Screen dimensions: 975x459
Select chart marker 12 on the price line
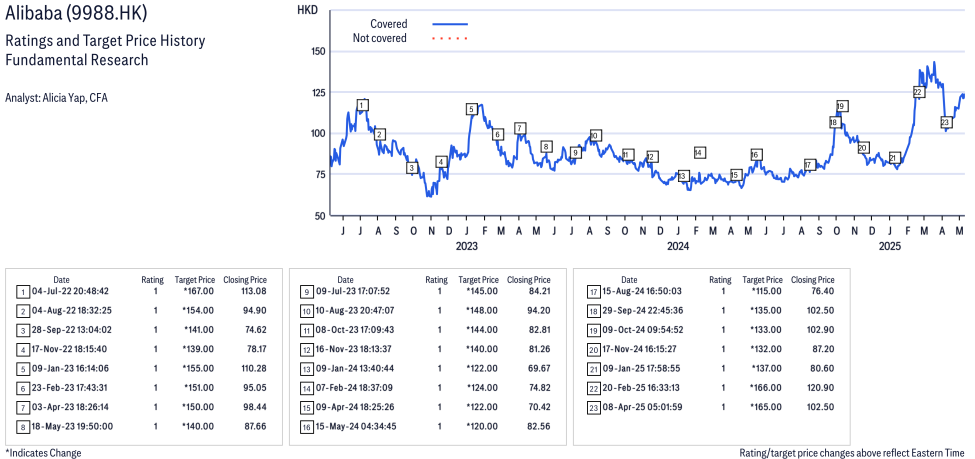click(x=652, y=157)
